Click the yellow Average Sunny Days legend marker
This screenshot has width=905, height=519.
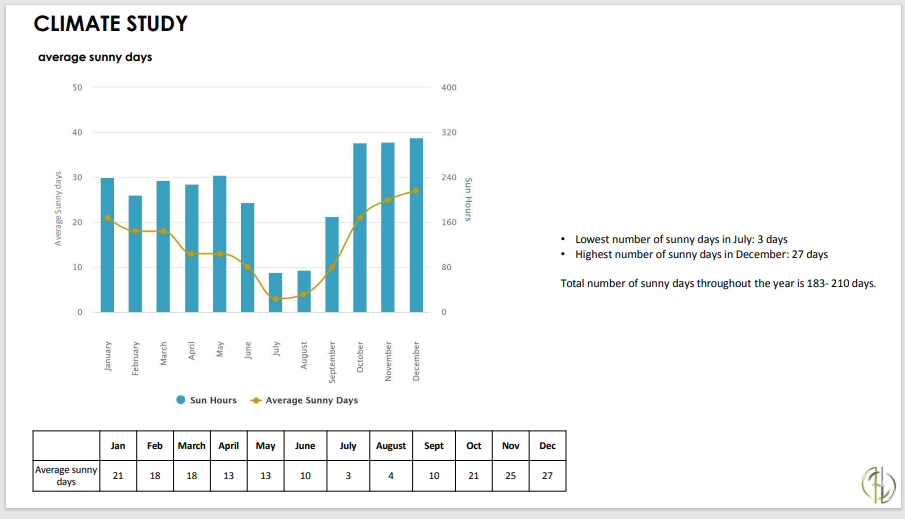pyautogui.click(x=256, y=400)
